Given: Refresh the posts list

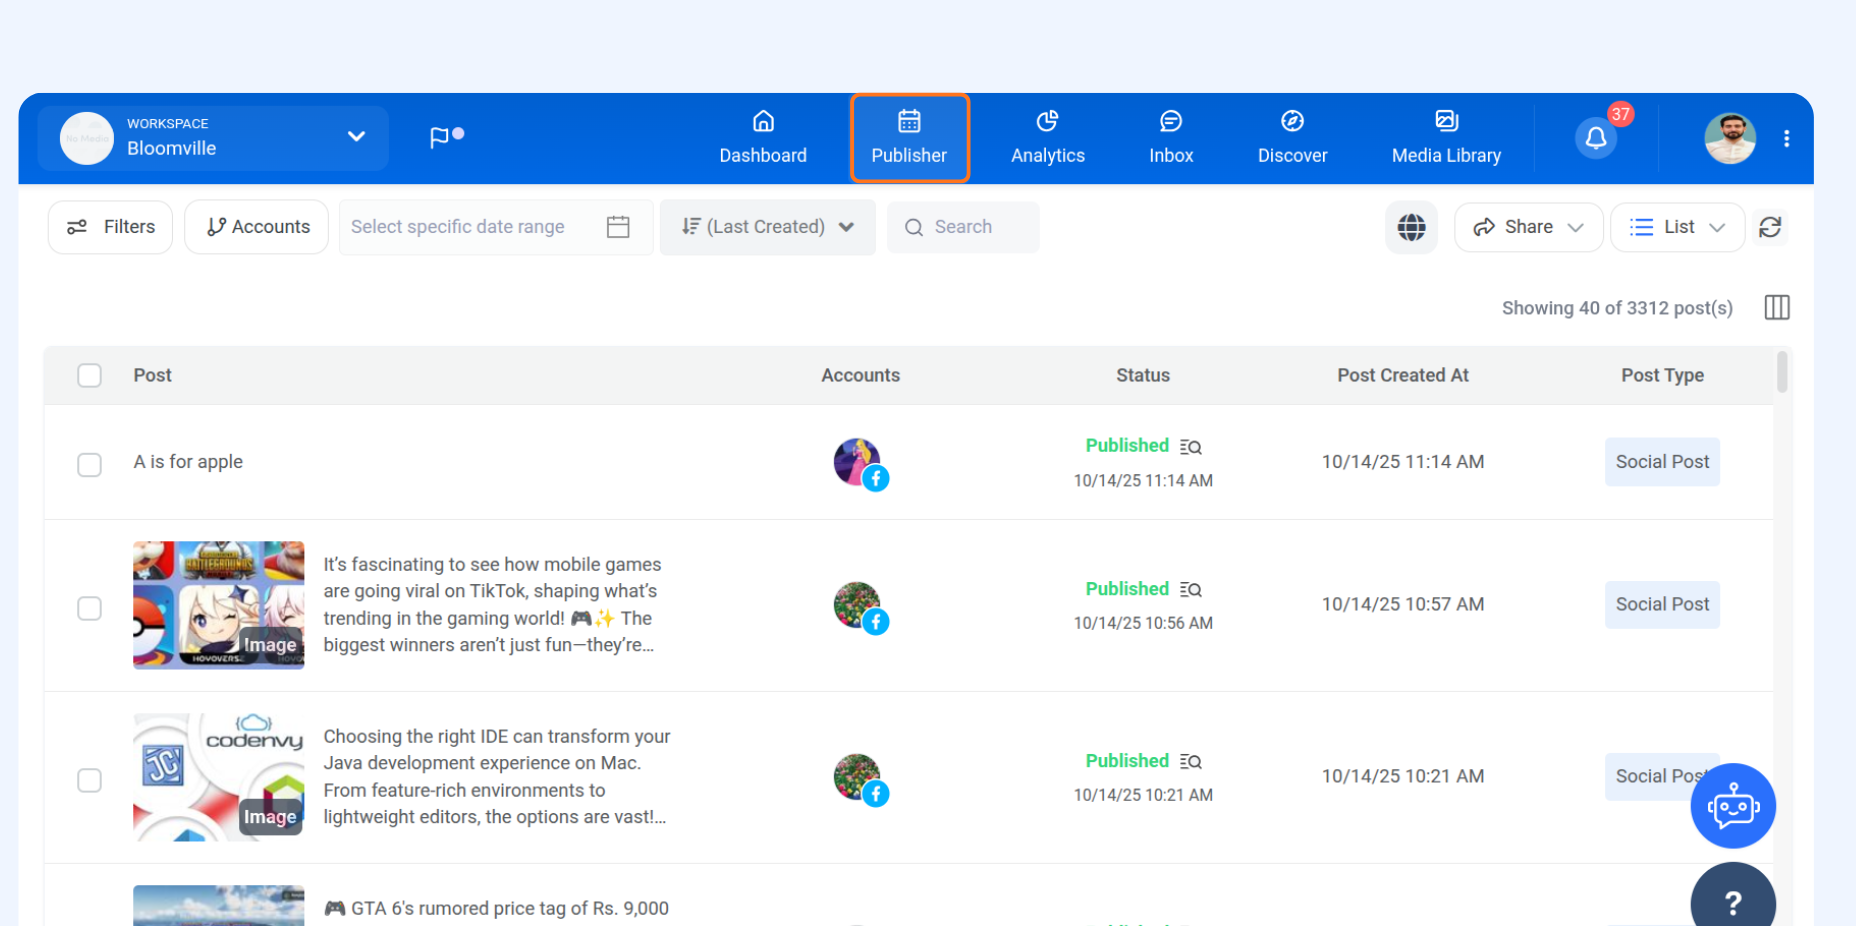Looking at the screenshot, I should 1770,227.
